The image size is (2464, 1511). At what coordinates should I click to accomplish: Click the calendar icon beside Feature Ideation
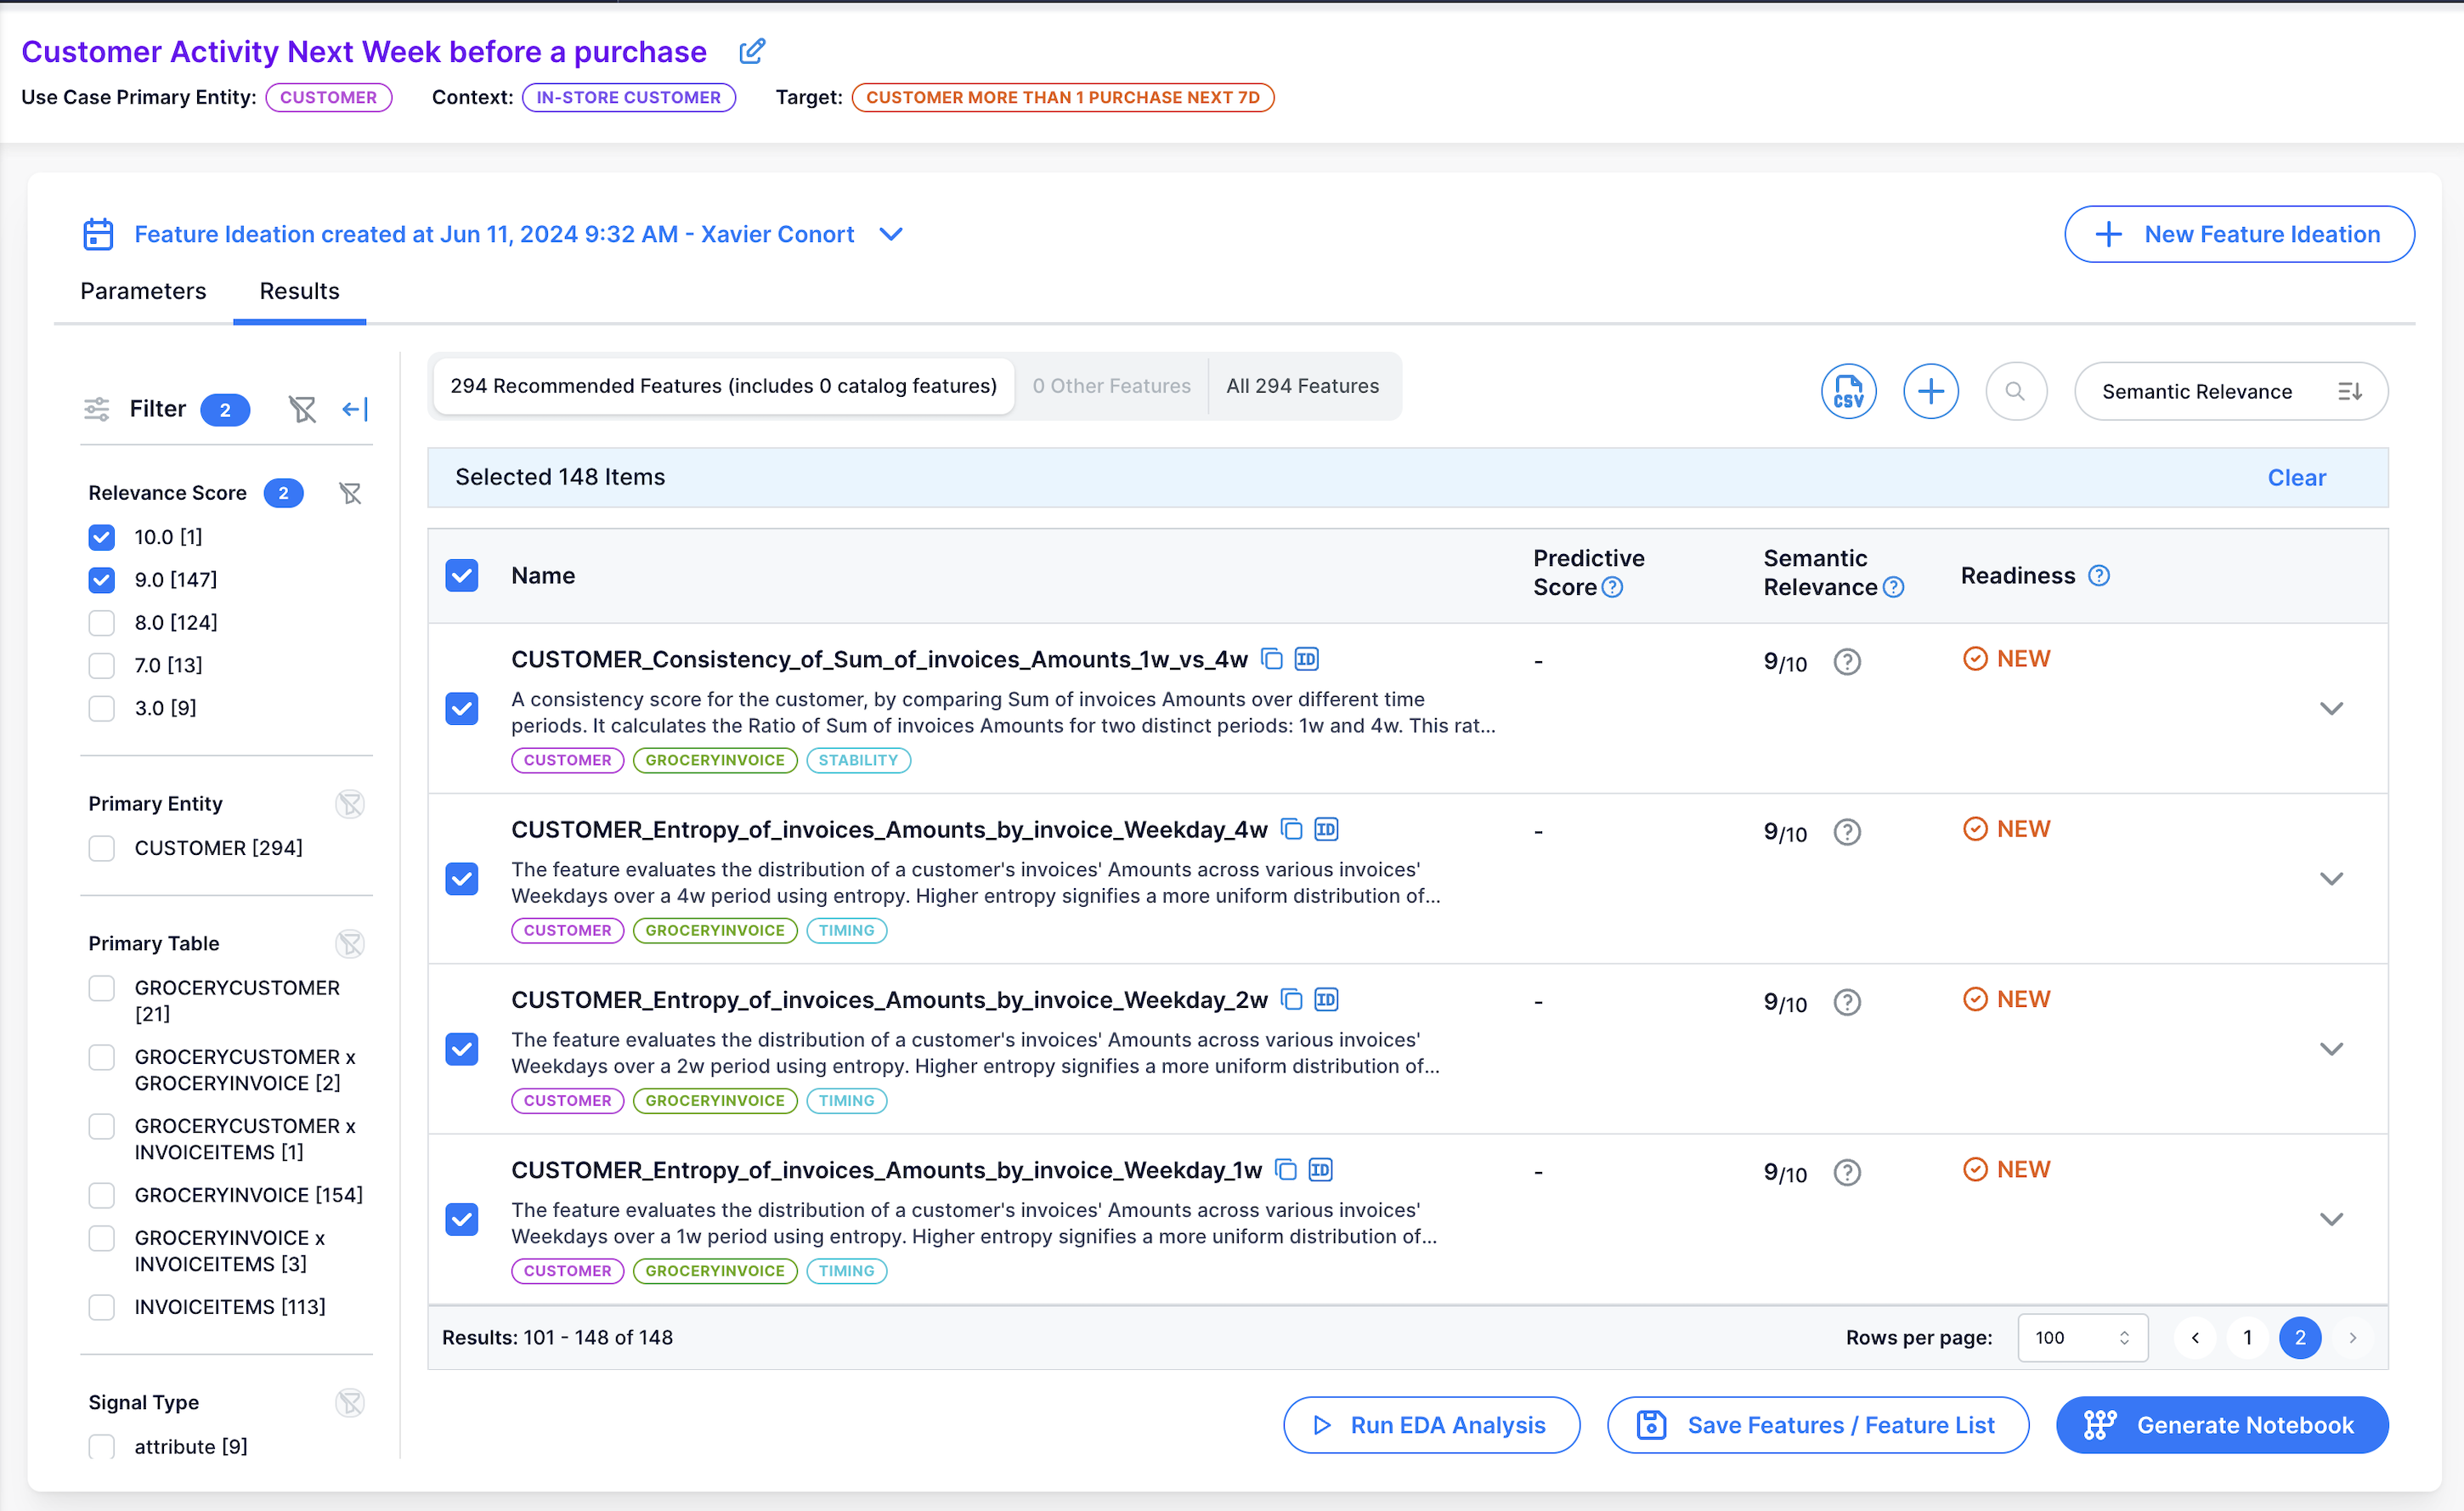(98, 234)
